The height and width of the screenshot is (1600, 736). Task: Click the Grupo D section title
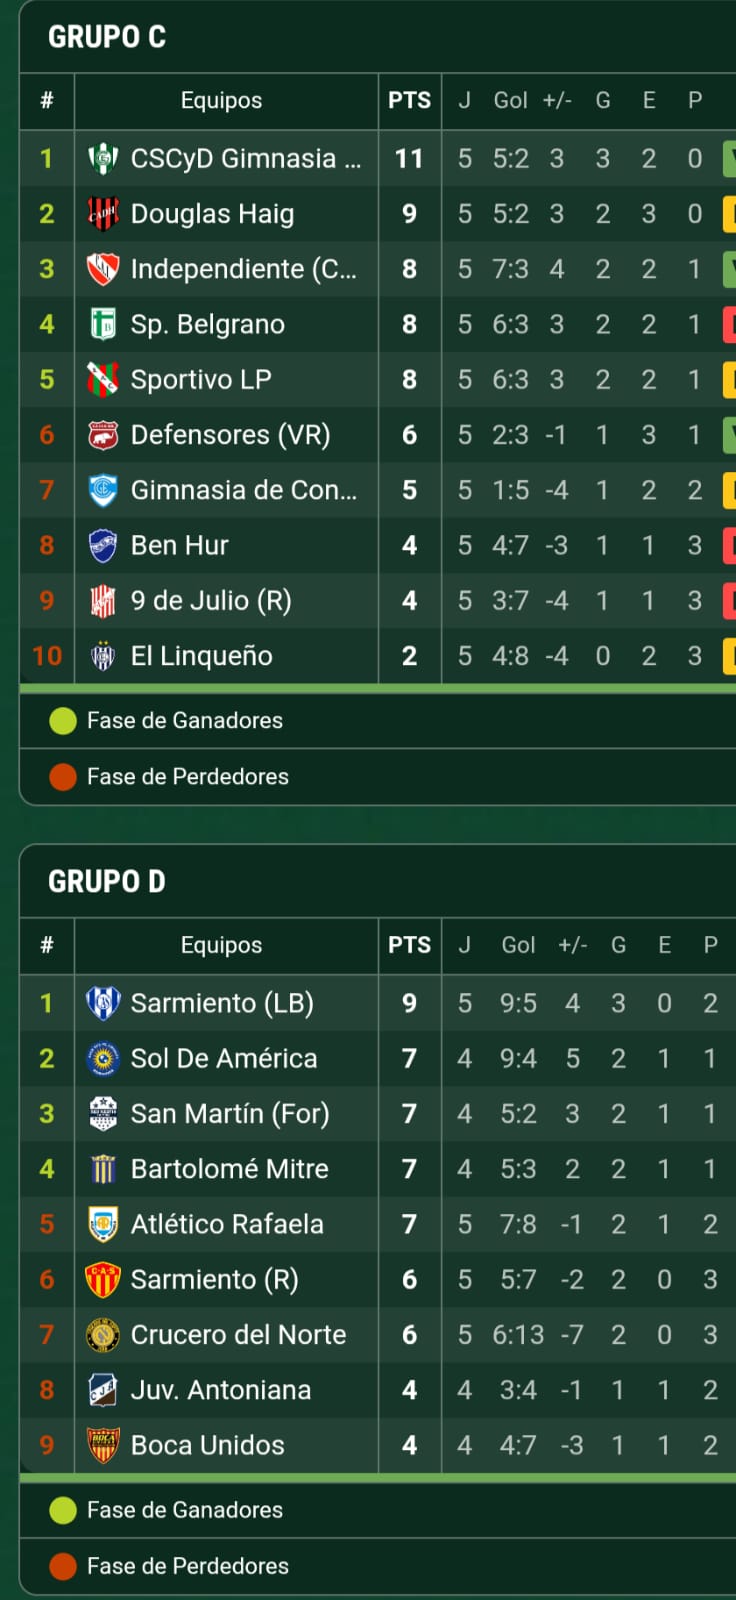(107, 881)
